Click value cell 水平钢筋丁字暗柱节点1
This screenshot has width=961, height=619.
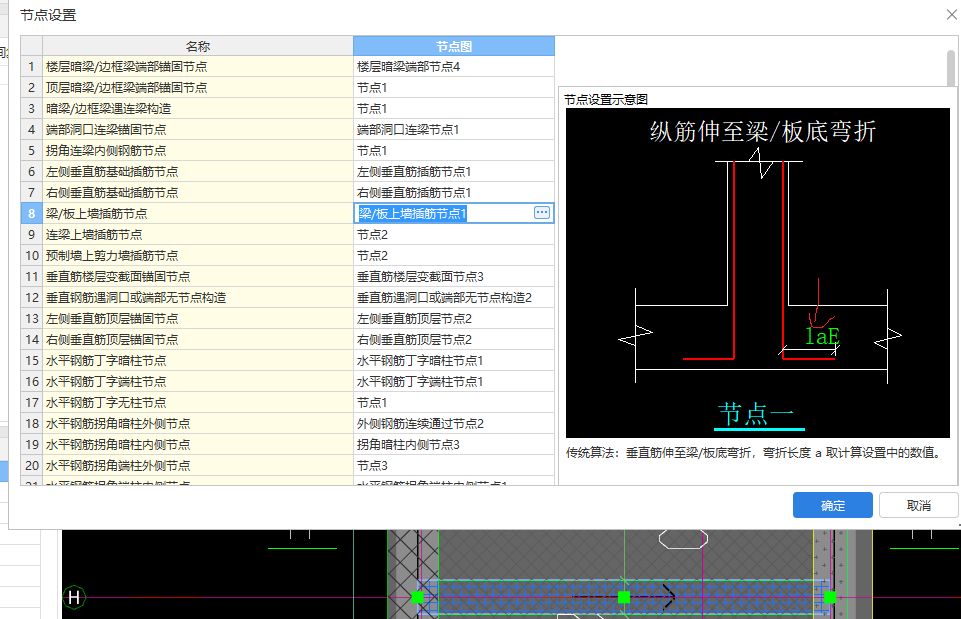pos(454,360)
